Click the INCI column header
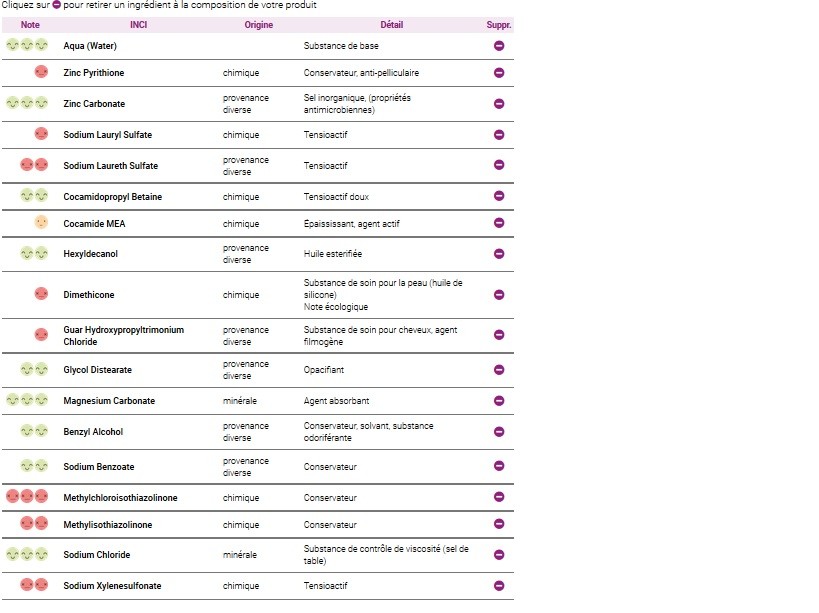This screenshot has height=613, width=819. (x=139, y=24)
